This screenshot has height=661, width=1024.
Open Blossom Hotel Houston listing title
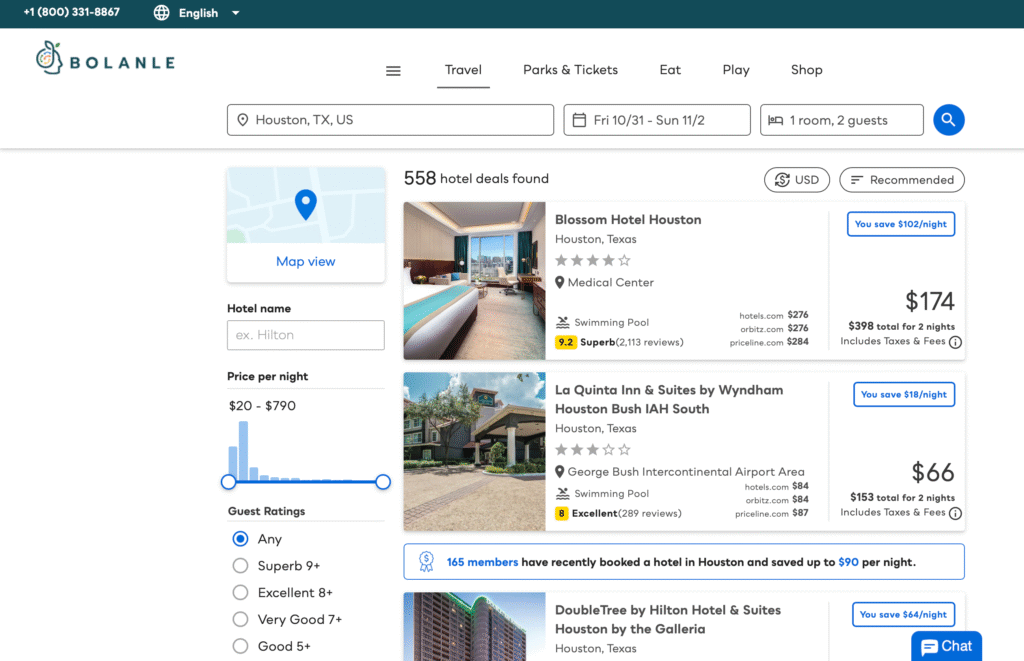click(x=628, y=219)
